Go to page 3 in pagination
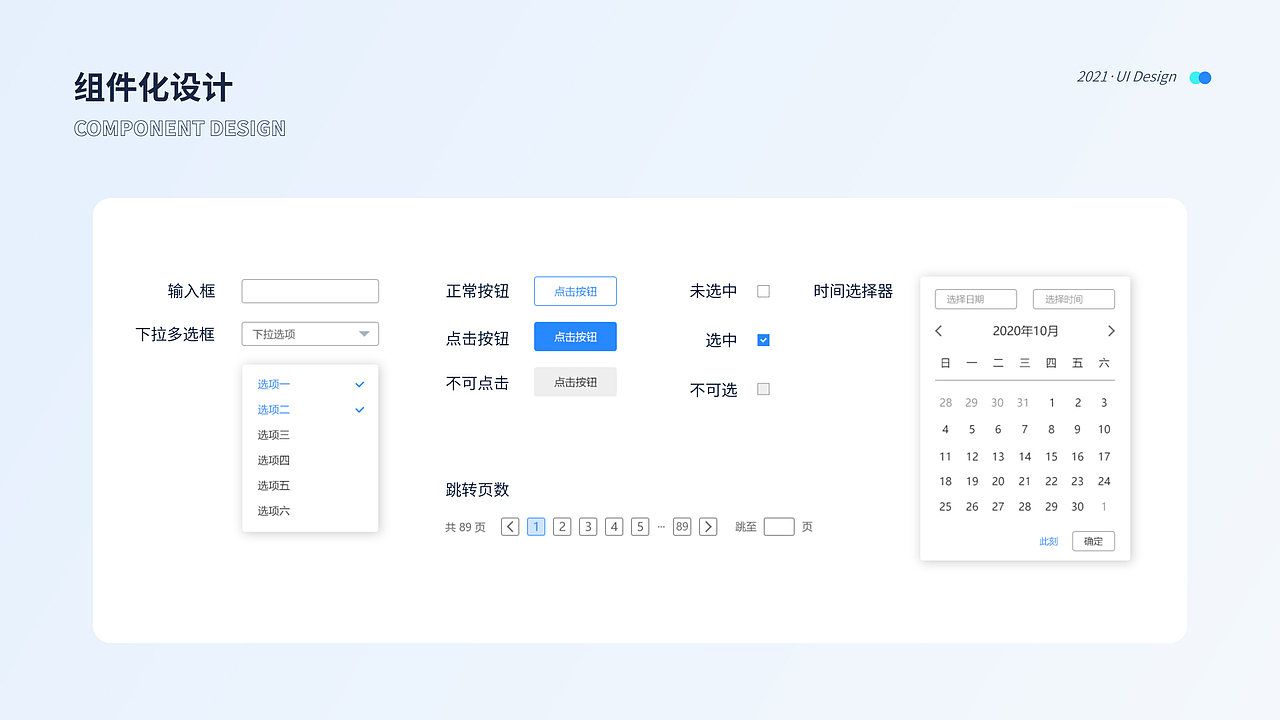This screenshot has width=1280, height=720. (x=588, y=527)
